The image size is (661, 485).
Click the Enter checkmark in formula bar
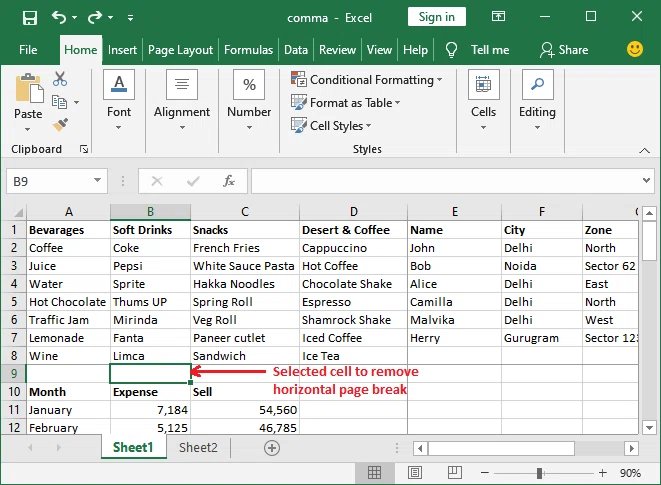[x=193, y=181]
